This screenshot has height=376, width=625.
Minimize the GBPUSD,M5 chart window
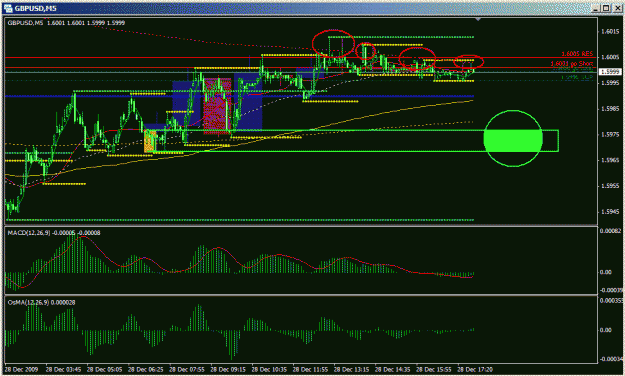(x=595, y=8)
